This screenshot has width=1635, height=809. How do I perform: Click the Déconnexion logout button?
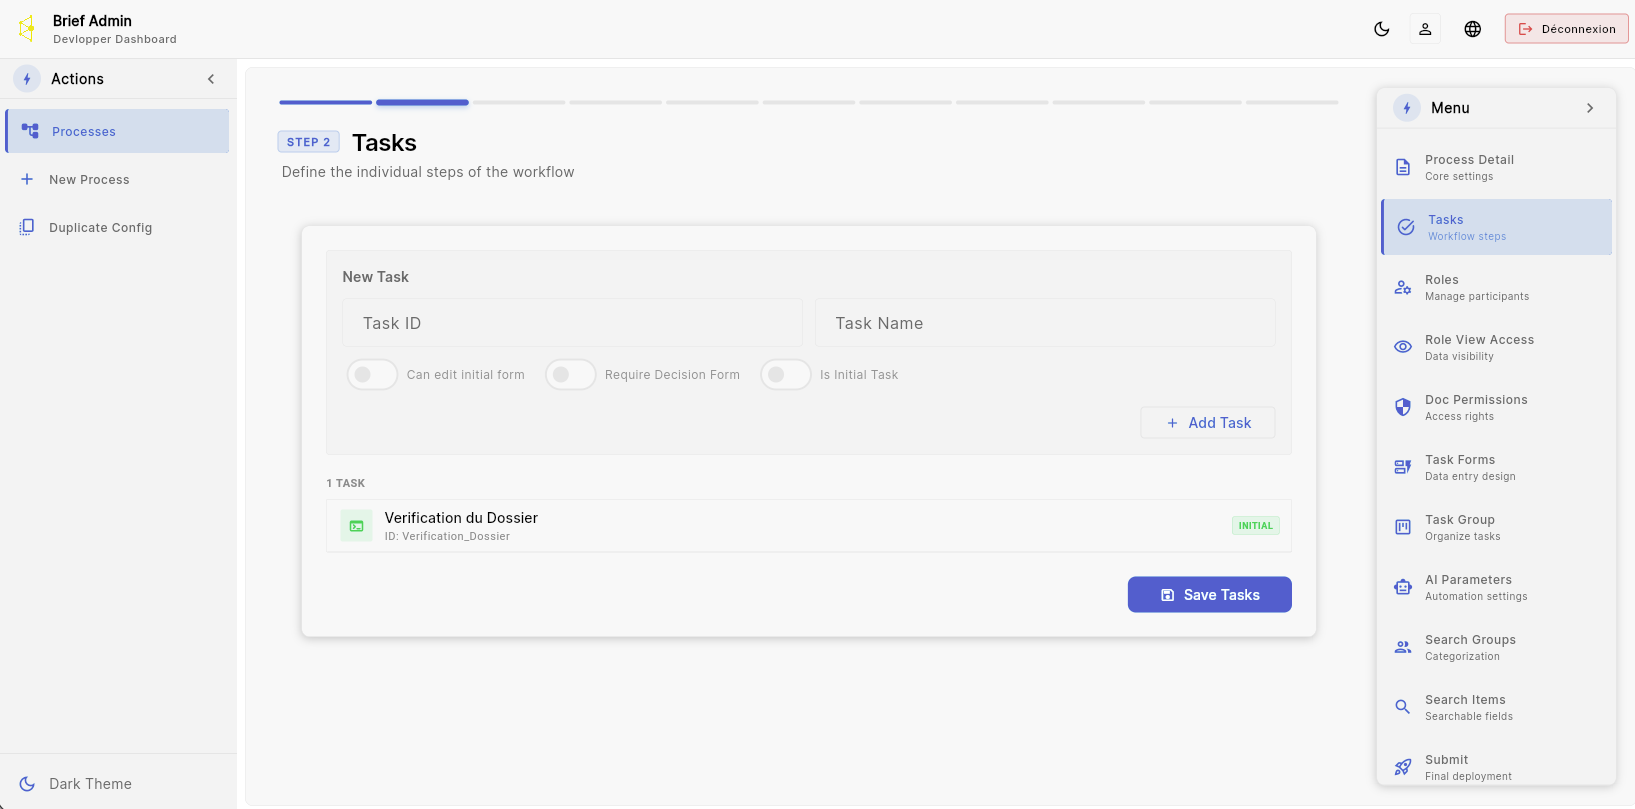coord(1566,29)
